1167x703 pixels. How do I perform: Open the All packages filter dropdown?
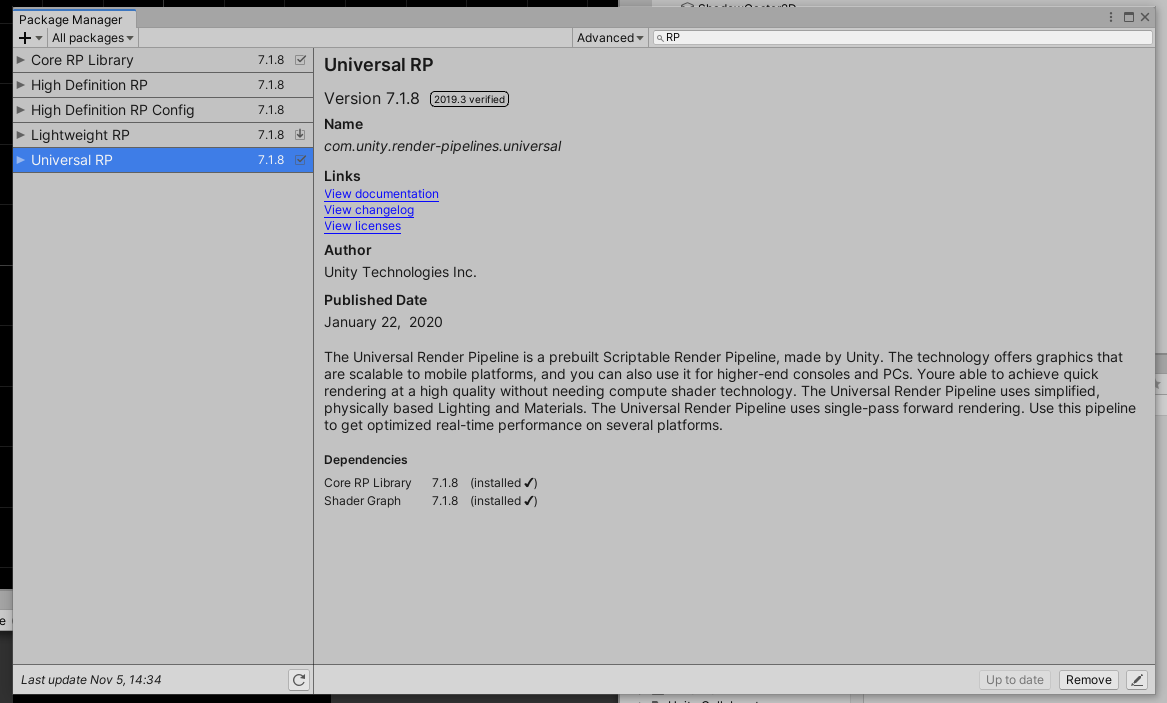tap(92, 38)
